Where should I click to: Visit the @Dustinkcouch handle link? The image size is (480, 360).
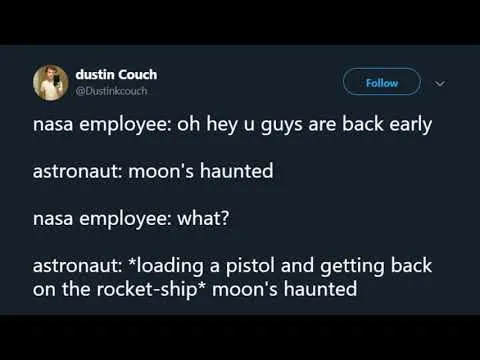pos(111,91)
